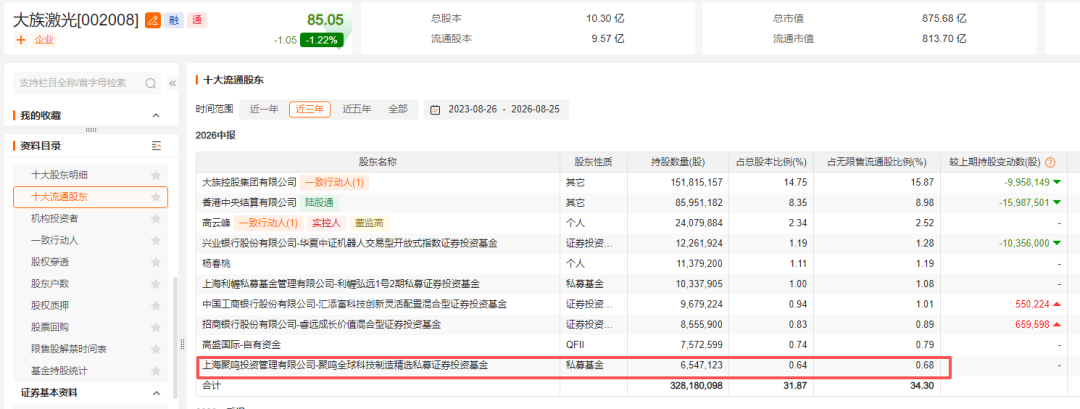The image size is (1080, 409).
Task: Click the 通 connect badge
Action: coord(197,21)
